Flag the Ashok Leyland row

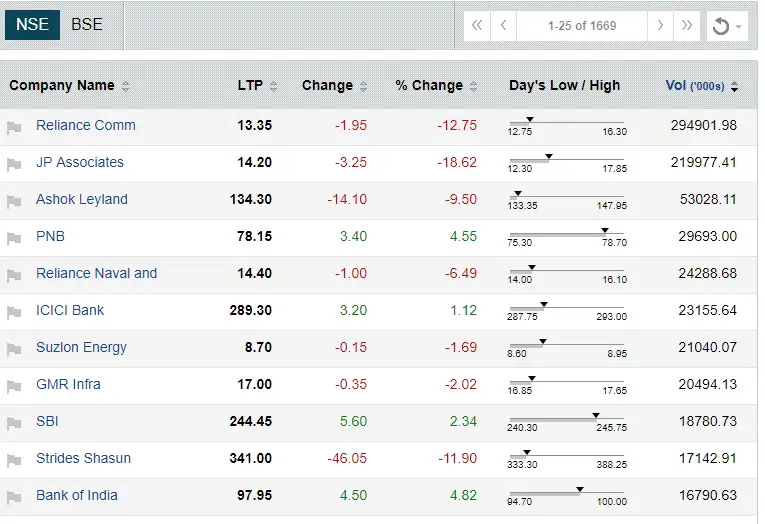point(14,202)
